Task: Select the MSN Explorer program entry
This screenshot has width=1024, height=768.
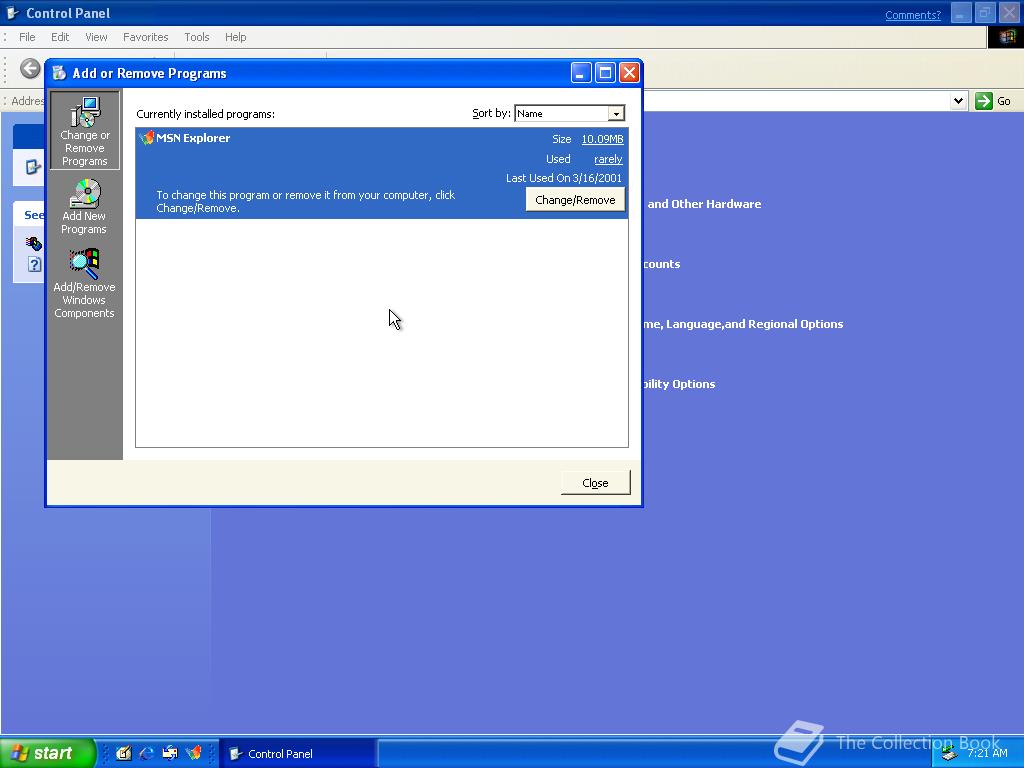Action: pos(382,173)
